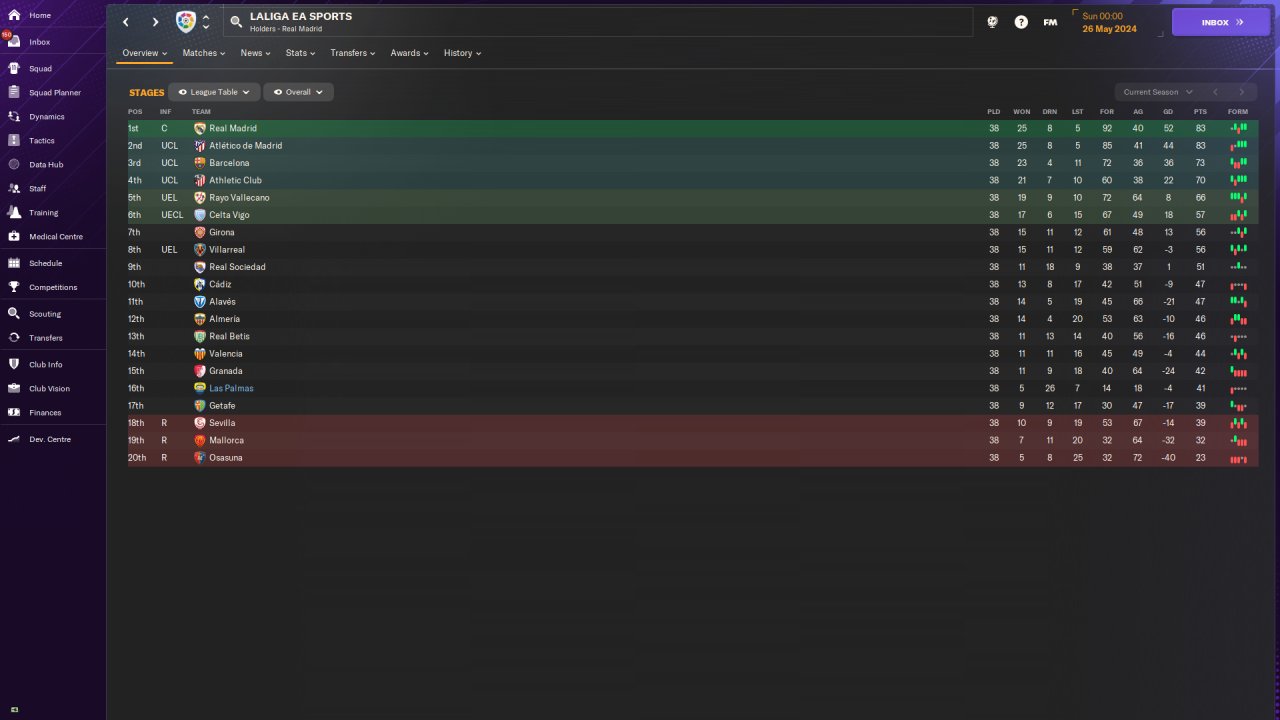Click the forward navigation arrow
Viewport: 1280px width, 720px height.
(155, 22)
